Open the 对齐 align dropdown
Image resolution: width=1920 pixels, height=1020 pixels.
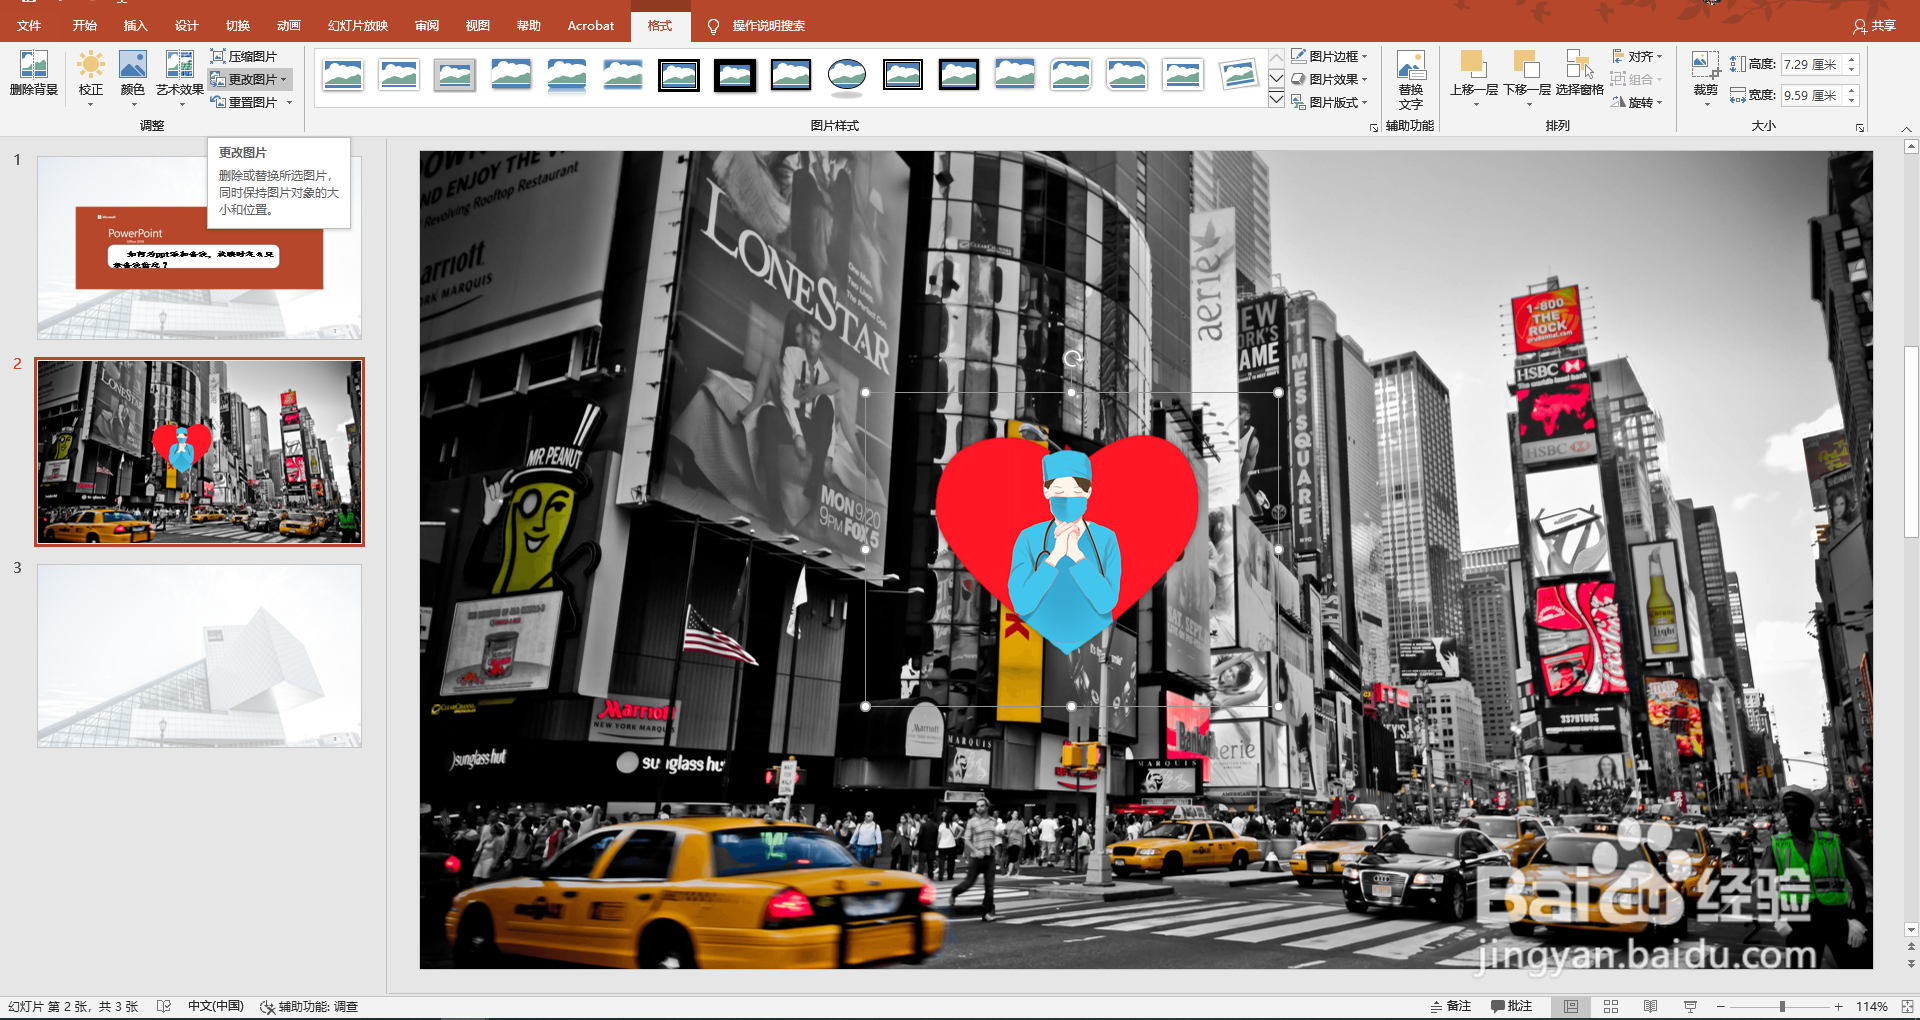click(1637, 56)
